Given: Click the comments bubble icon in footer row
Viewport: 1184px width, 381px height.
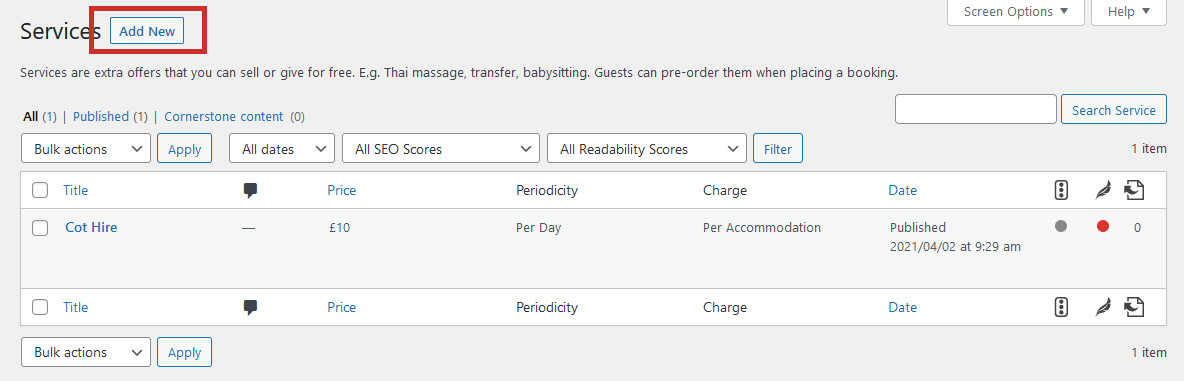Looking at the screenshot, I should click(251, 307).
